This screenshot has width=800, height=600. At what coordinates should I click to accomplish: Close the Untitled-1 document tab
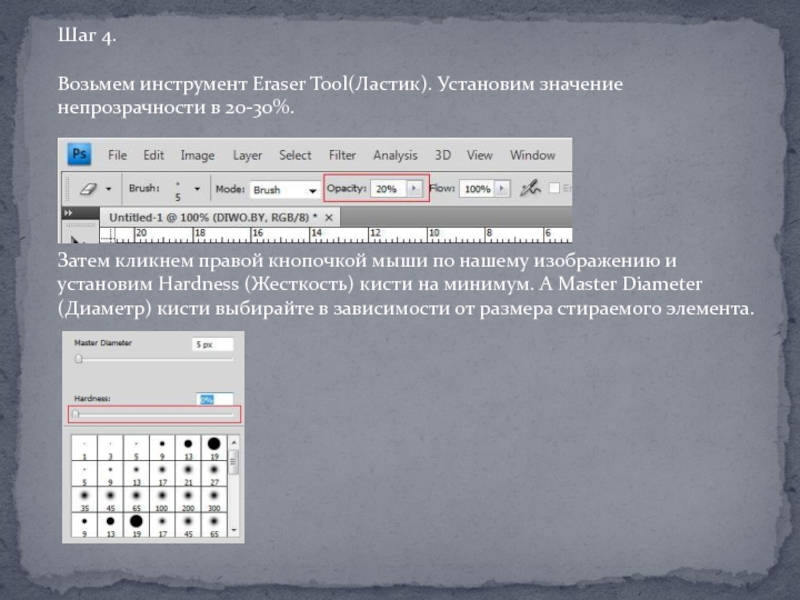click(x=331, y=216)
